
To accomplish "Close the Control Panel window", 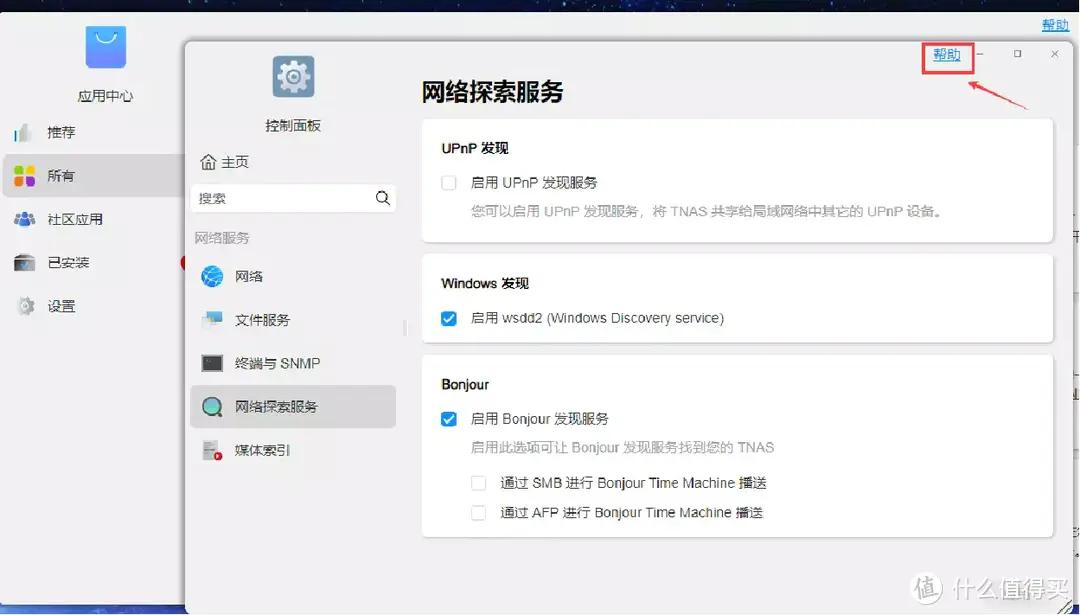I will coord(1055,54).
